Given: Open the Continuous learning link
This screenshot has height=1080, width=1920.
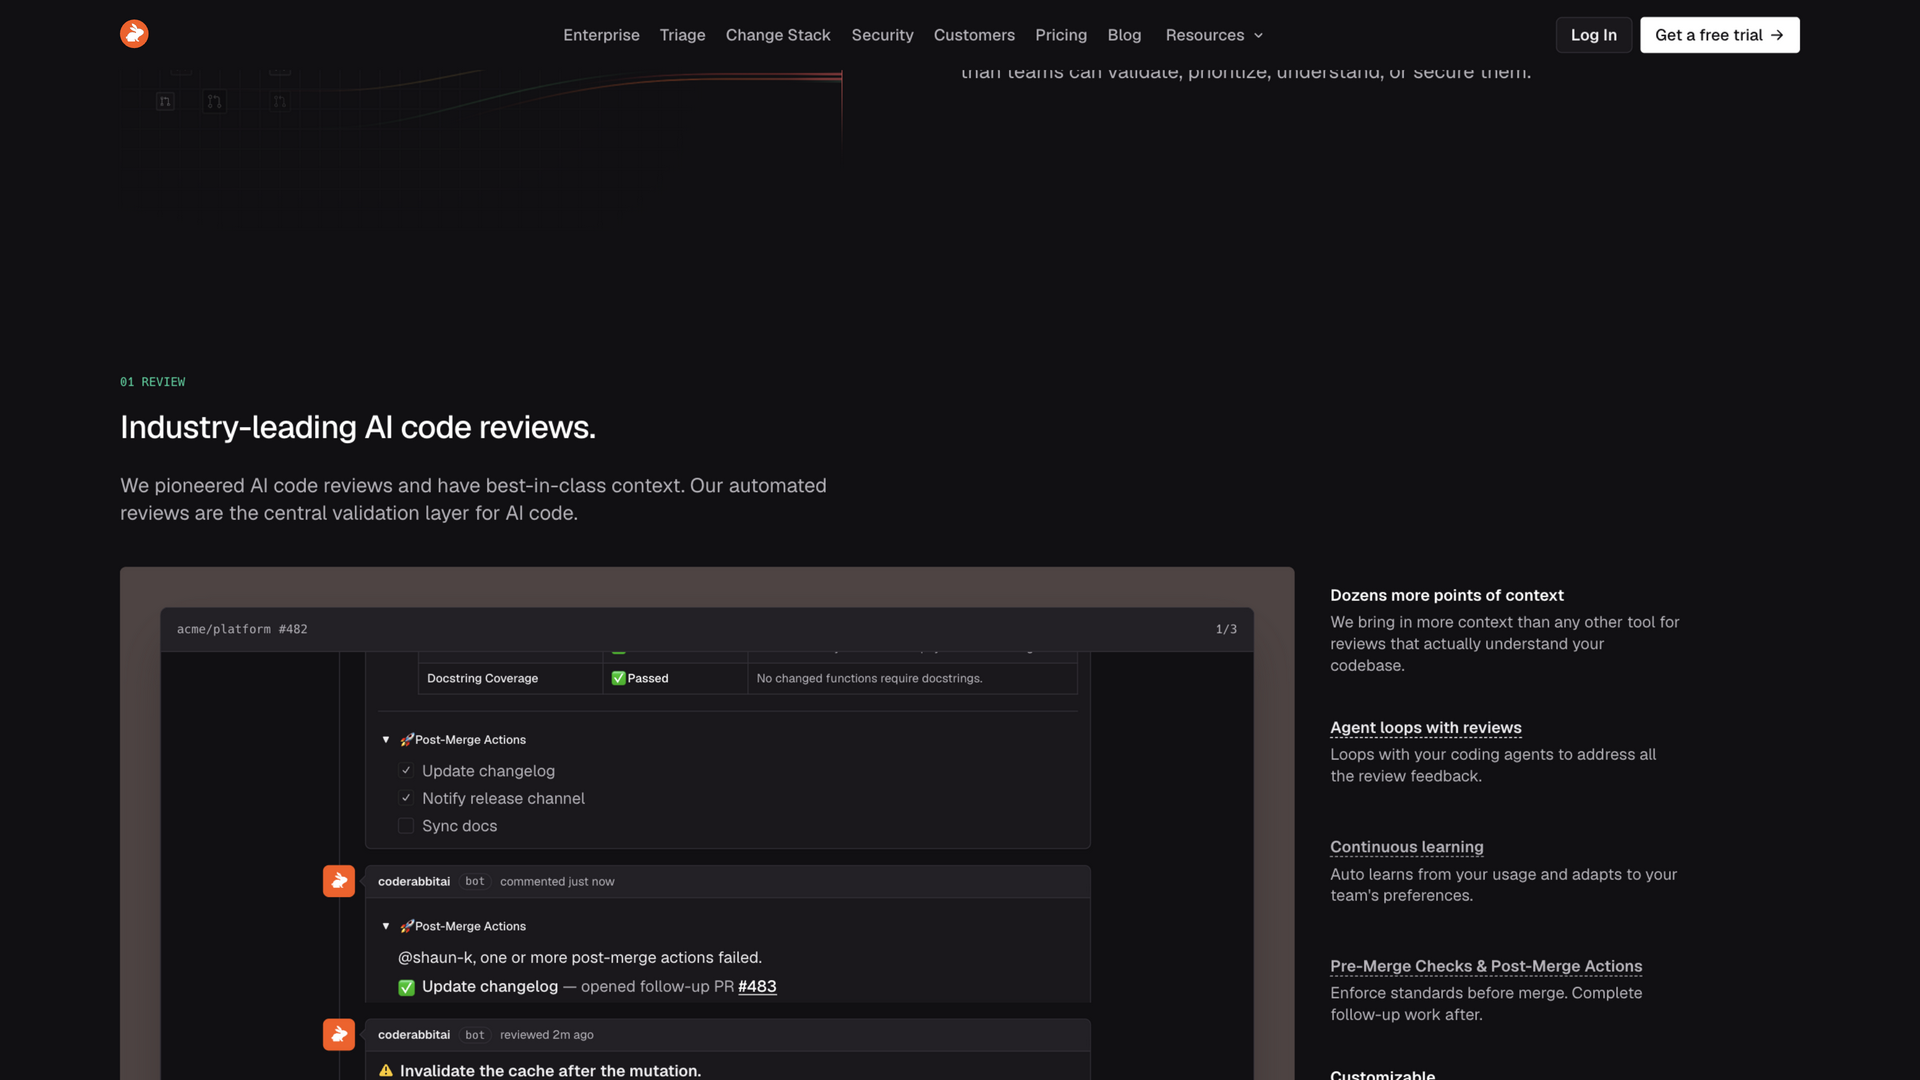Looking at the screenshot, I should point(1407,847).
